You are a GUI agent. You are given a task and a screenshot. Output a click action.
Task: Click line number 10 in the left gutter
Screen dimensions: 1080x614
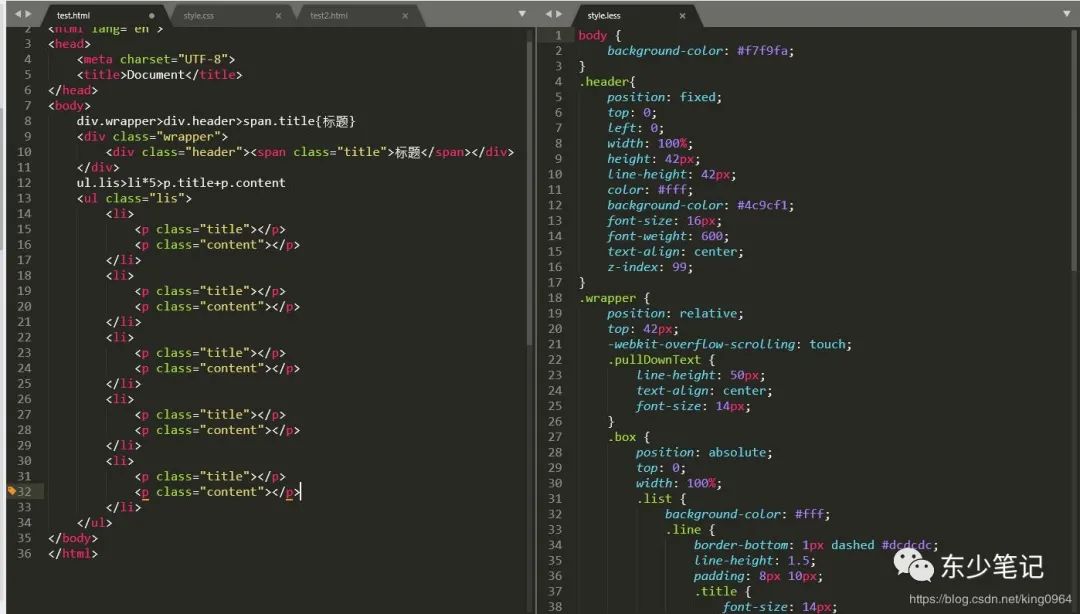click(x=22, y=152)
